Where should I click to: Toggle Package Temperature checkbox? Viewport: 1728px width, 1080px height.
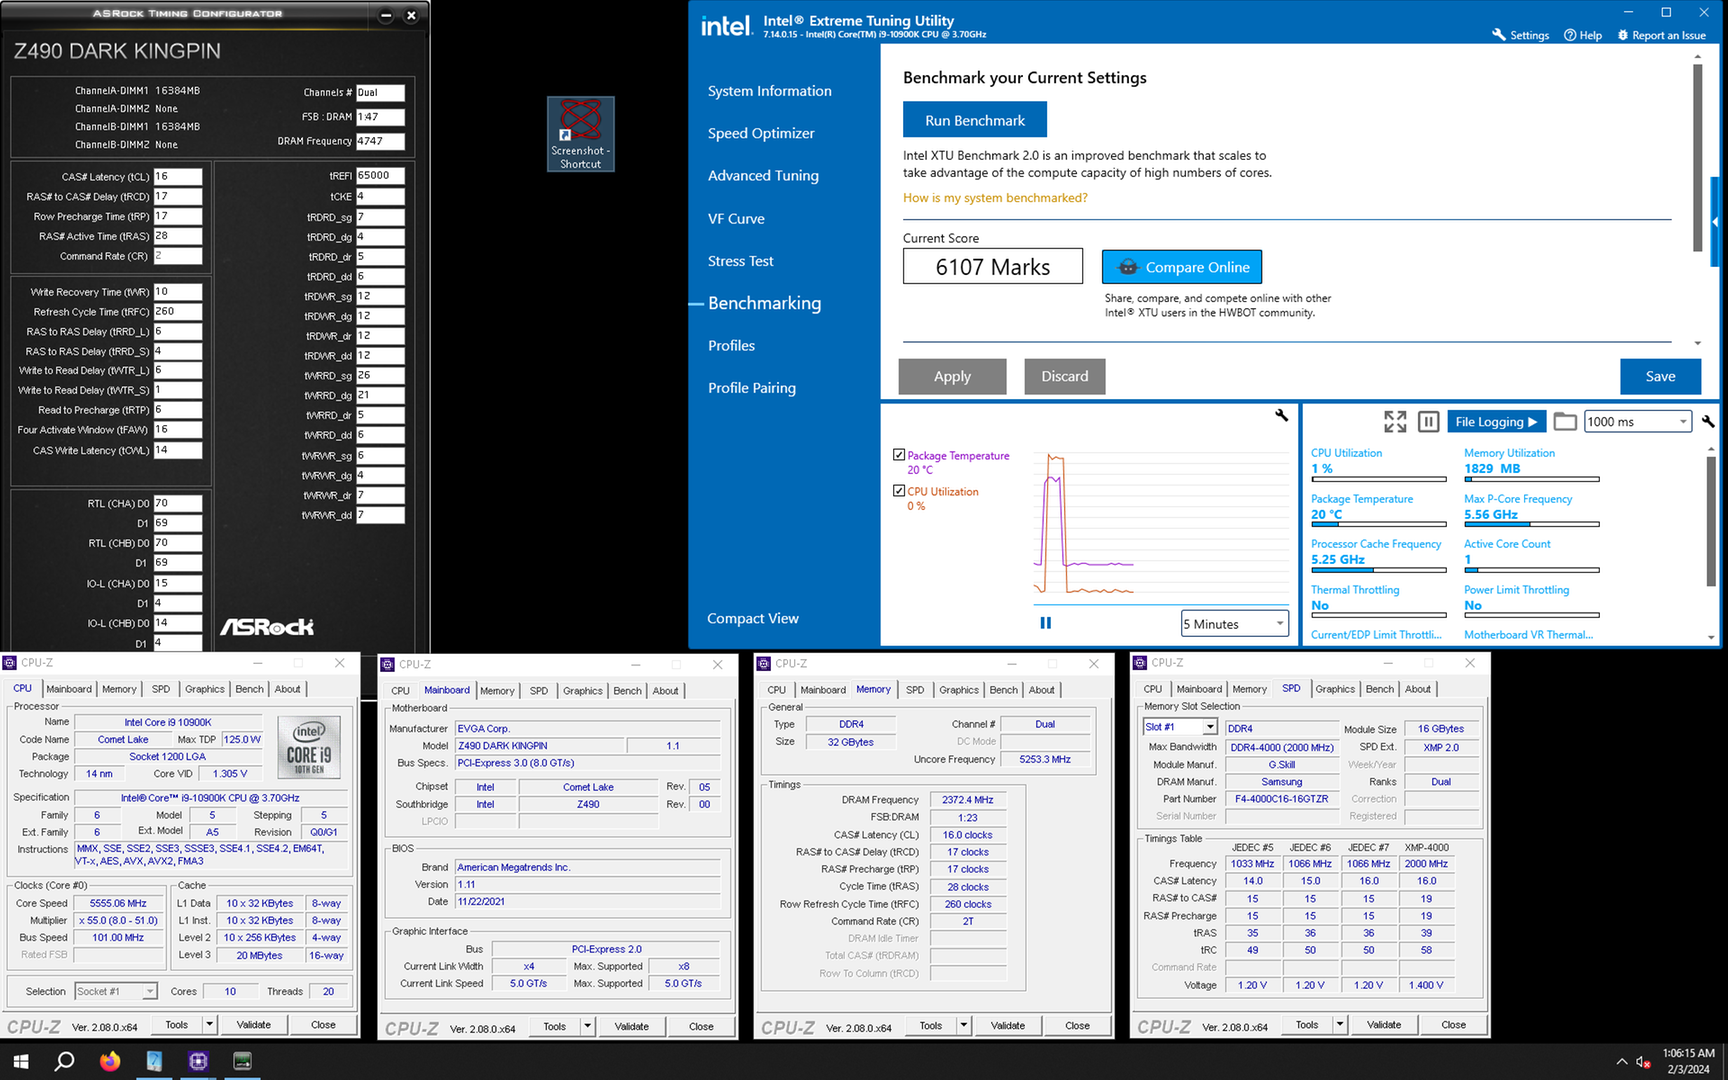coord(899,455)
